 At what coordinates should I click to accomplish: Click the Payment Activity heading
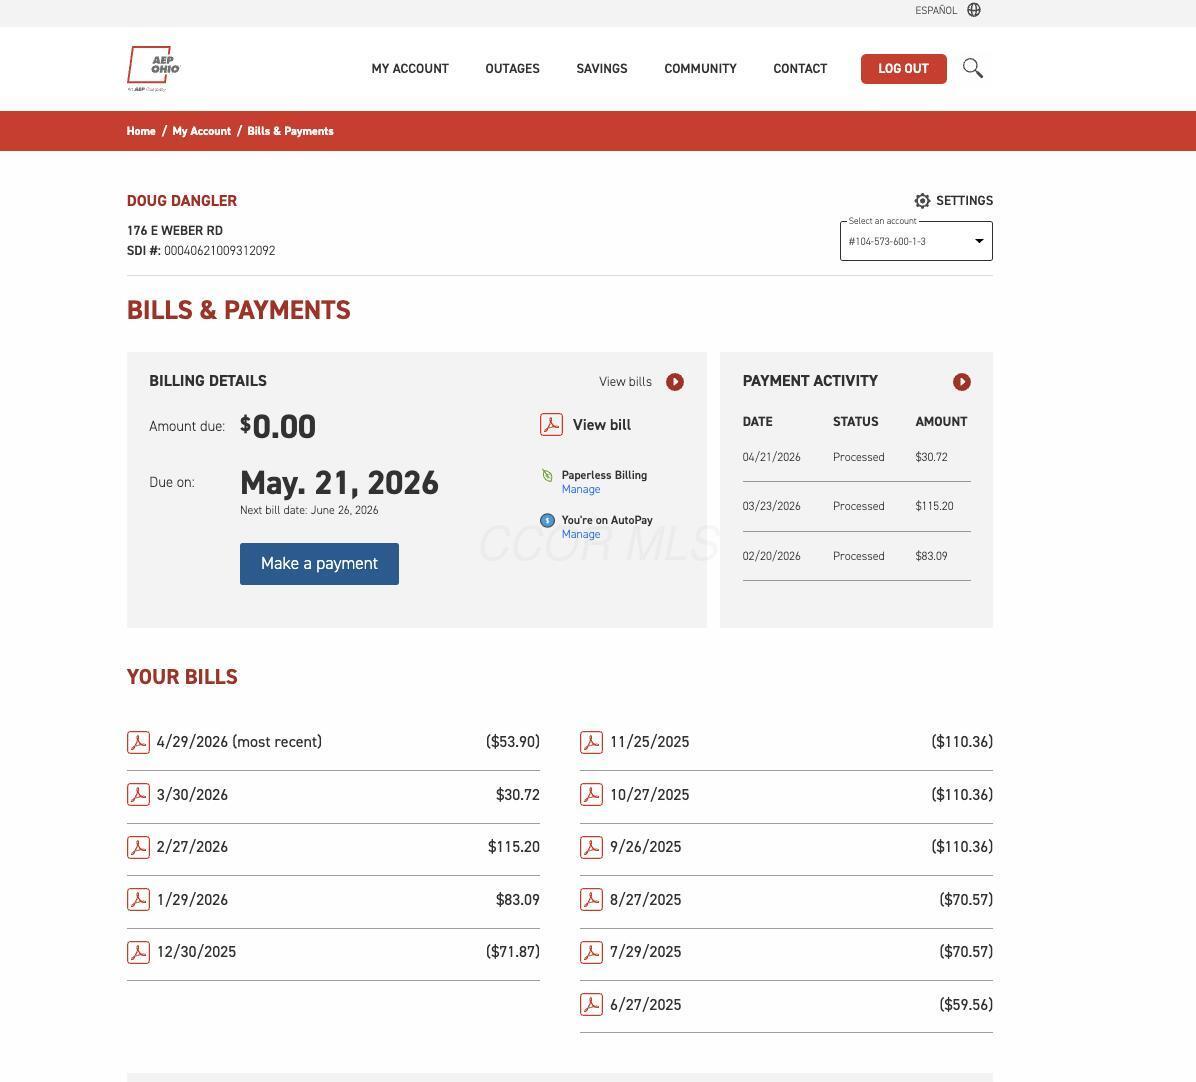(x=810, y=380)
